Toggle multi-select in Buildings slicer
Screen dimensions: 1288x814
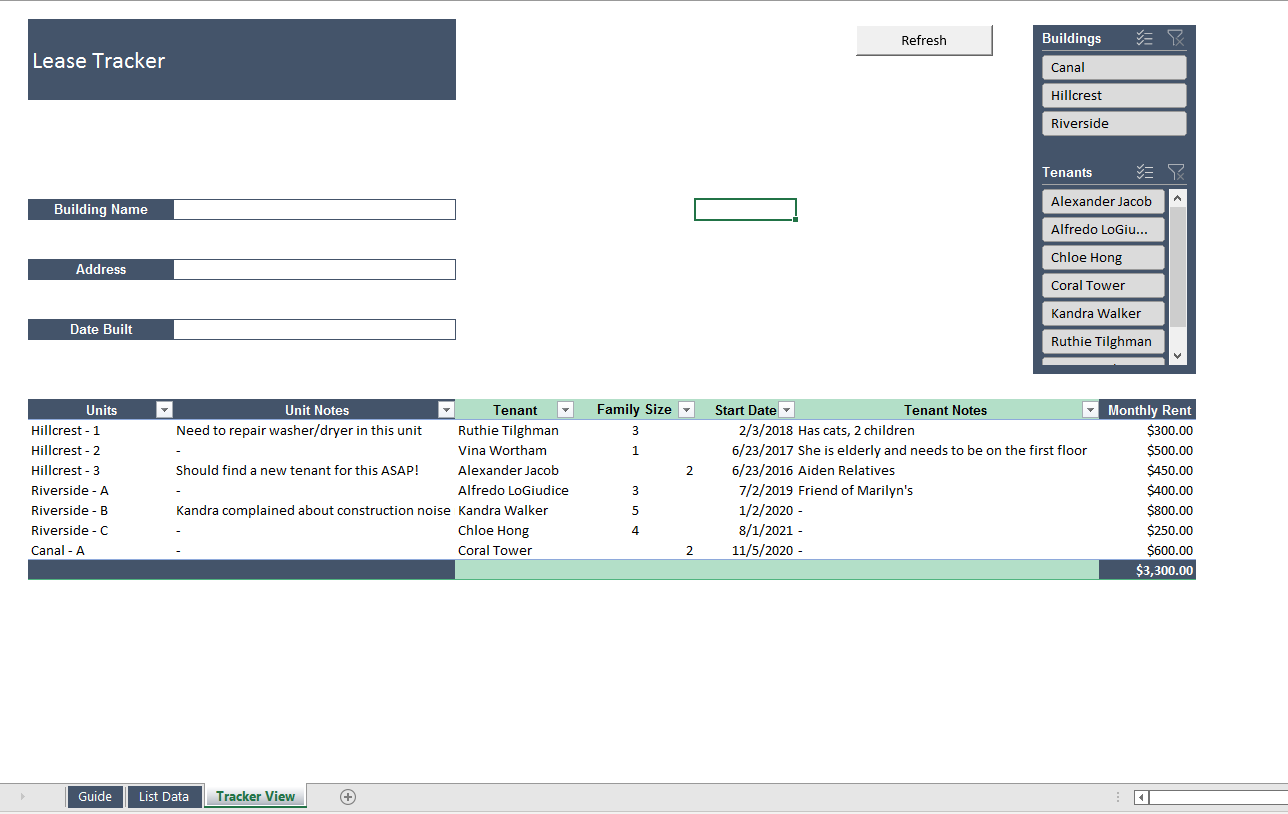[x=1145, y=38]
